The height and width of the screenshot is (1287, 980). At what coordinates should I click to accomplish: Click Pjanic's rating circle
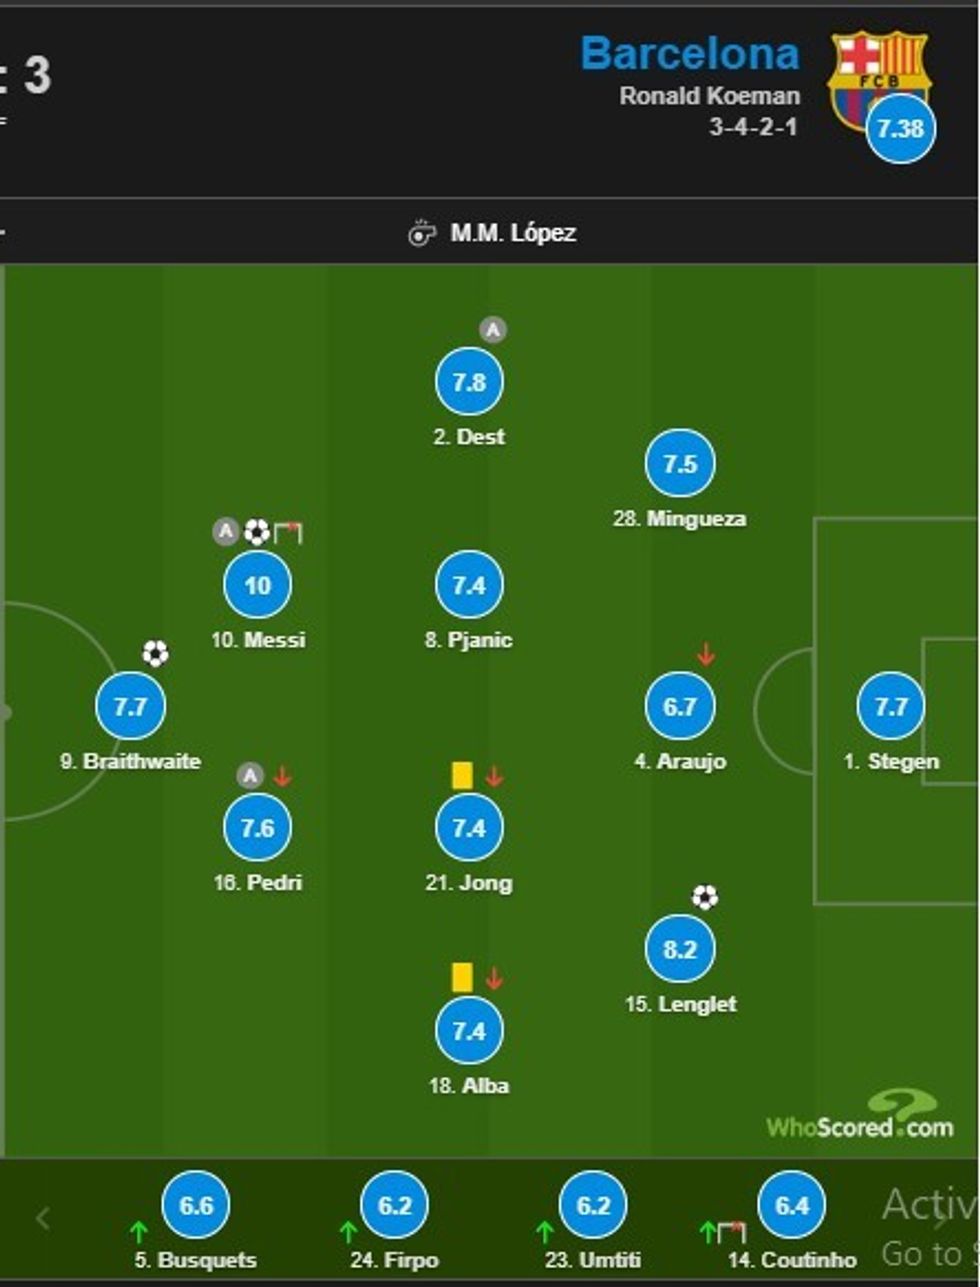click(x=469, y=585)
